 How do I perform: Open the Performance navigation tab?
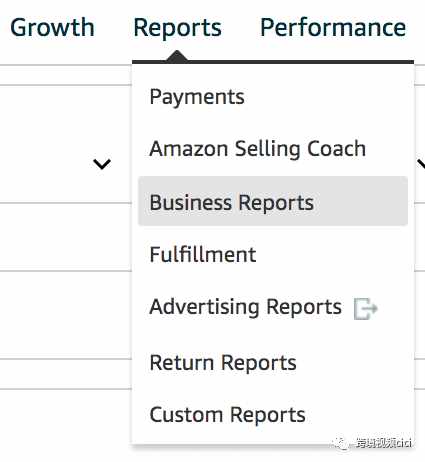[333, 27]
